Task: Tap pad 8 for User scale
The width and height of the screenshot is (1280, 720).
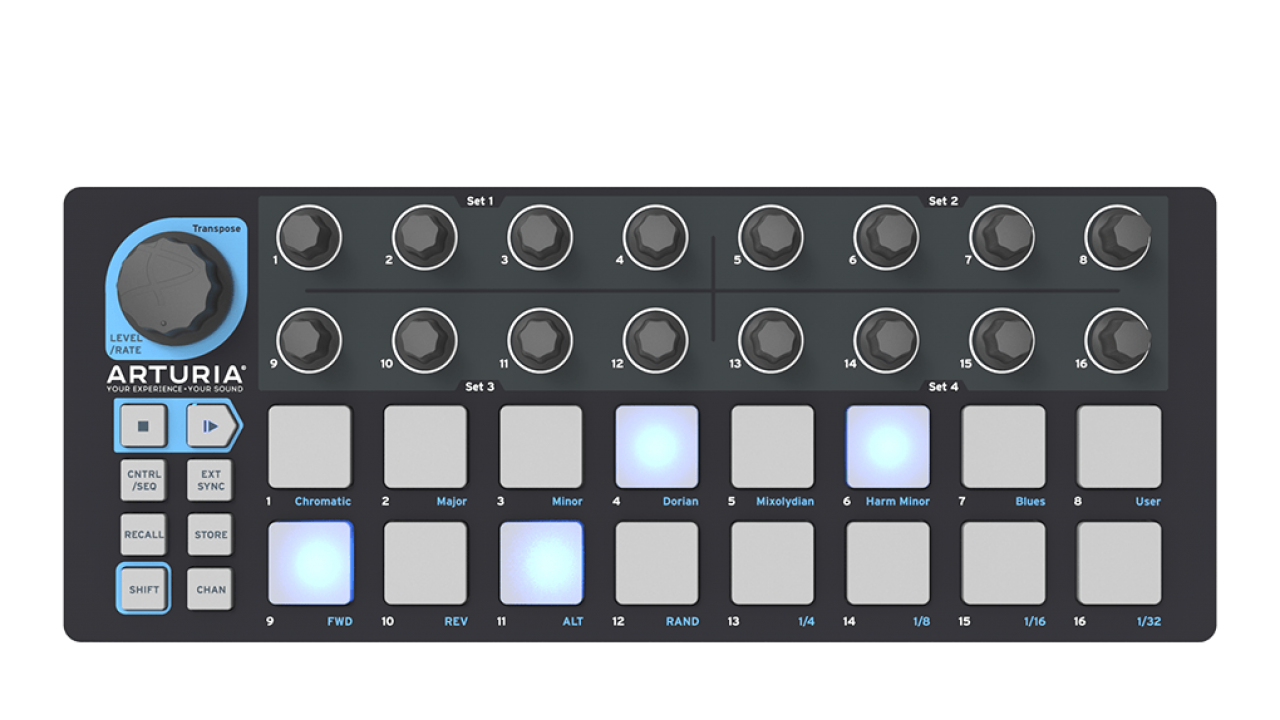Action: pyautogui.click(x=1119, y=446)
